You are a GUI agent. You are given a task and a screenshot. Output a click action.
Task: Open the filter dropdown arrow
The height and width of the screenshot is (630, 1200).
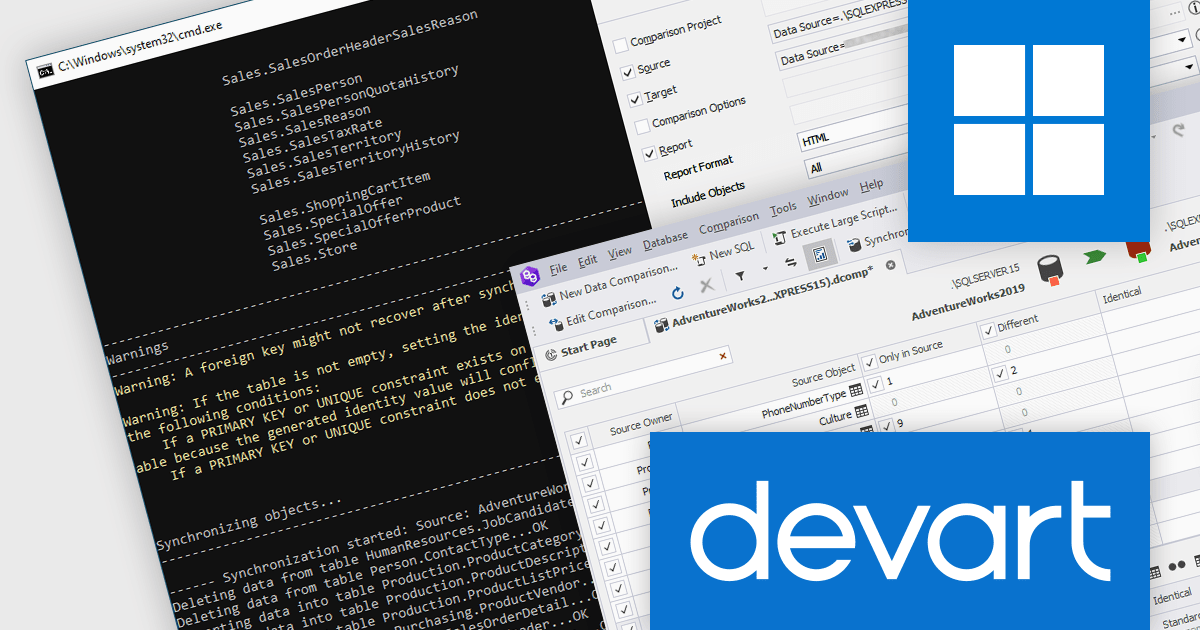[x=765, y=269]
